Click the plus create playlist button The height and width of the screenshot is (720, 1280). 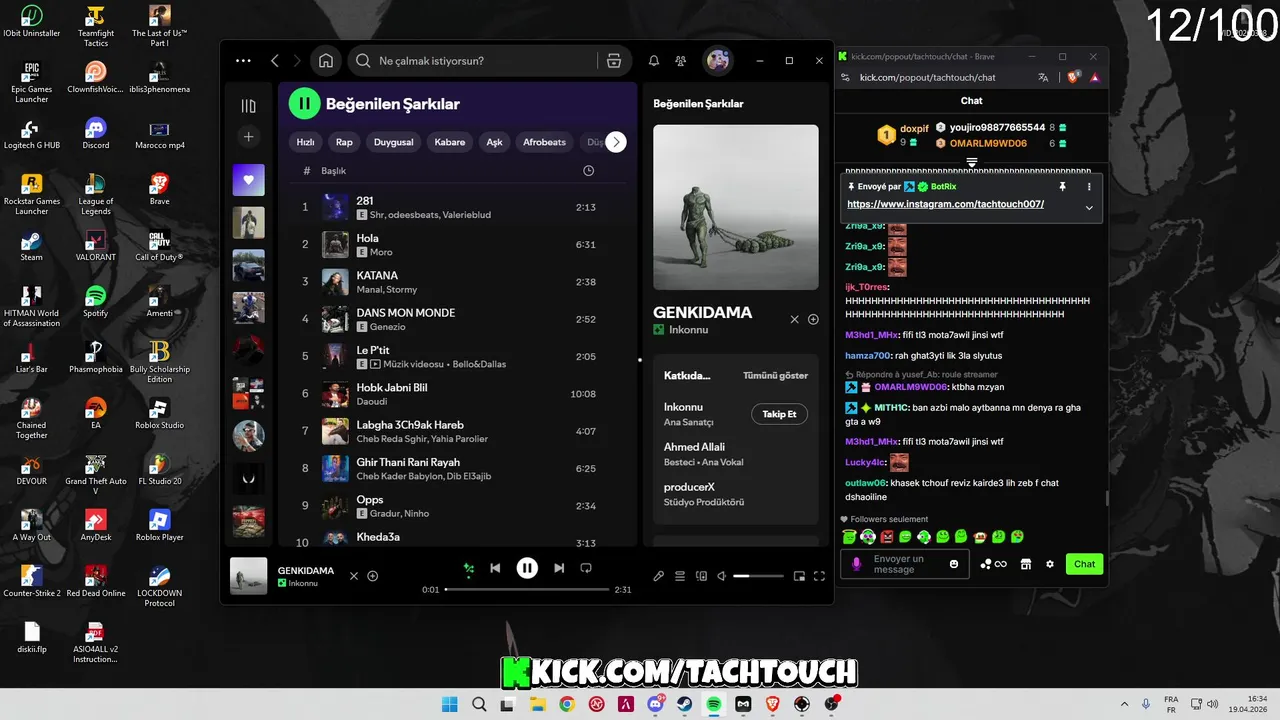[x=249, y=137]
